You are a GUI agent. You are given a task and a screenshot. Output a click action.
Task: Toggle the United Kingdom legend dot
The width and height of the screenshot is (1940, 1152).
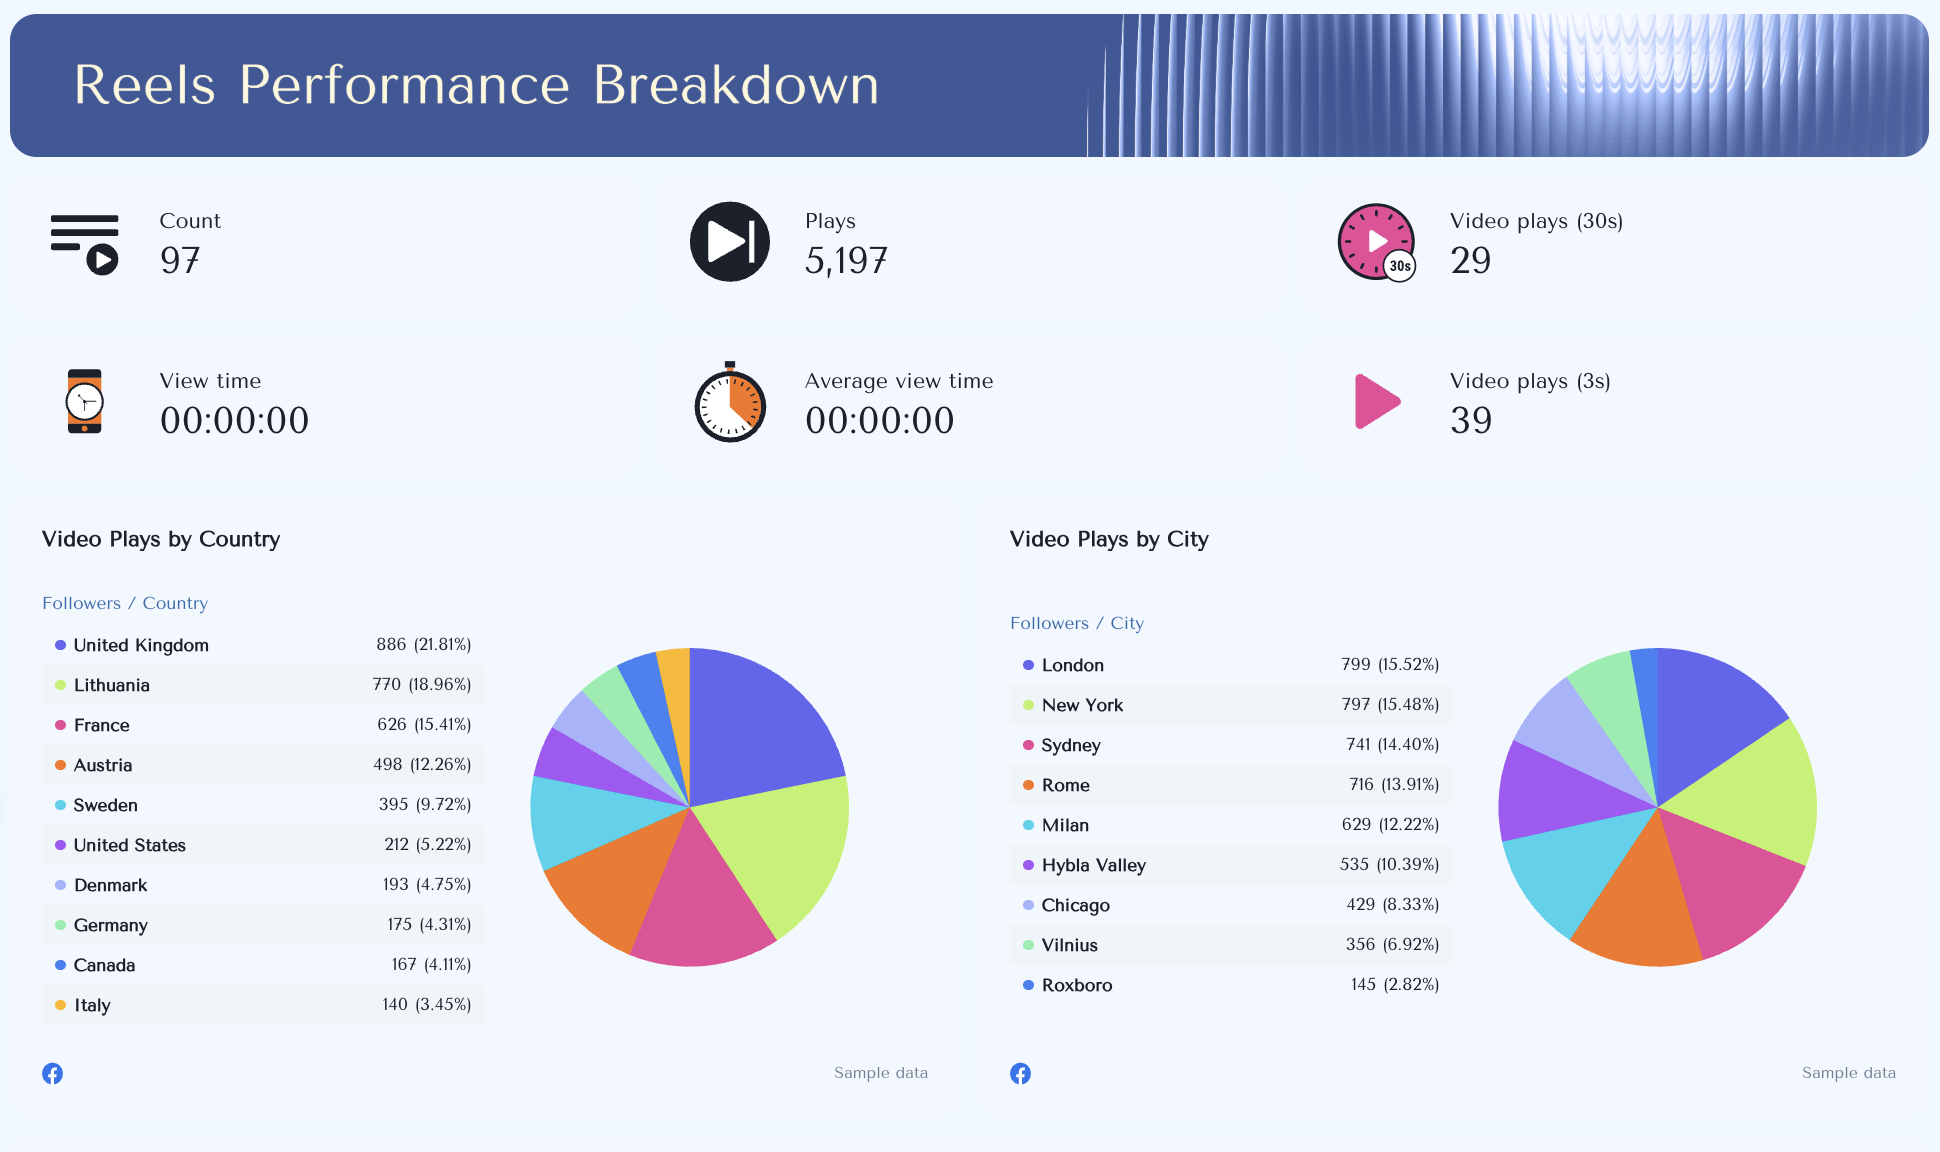(62, 645)
